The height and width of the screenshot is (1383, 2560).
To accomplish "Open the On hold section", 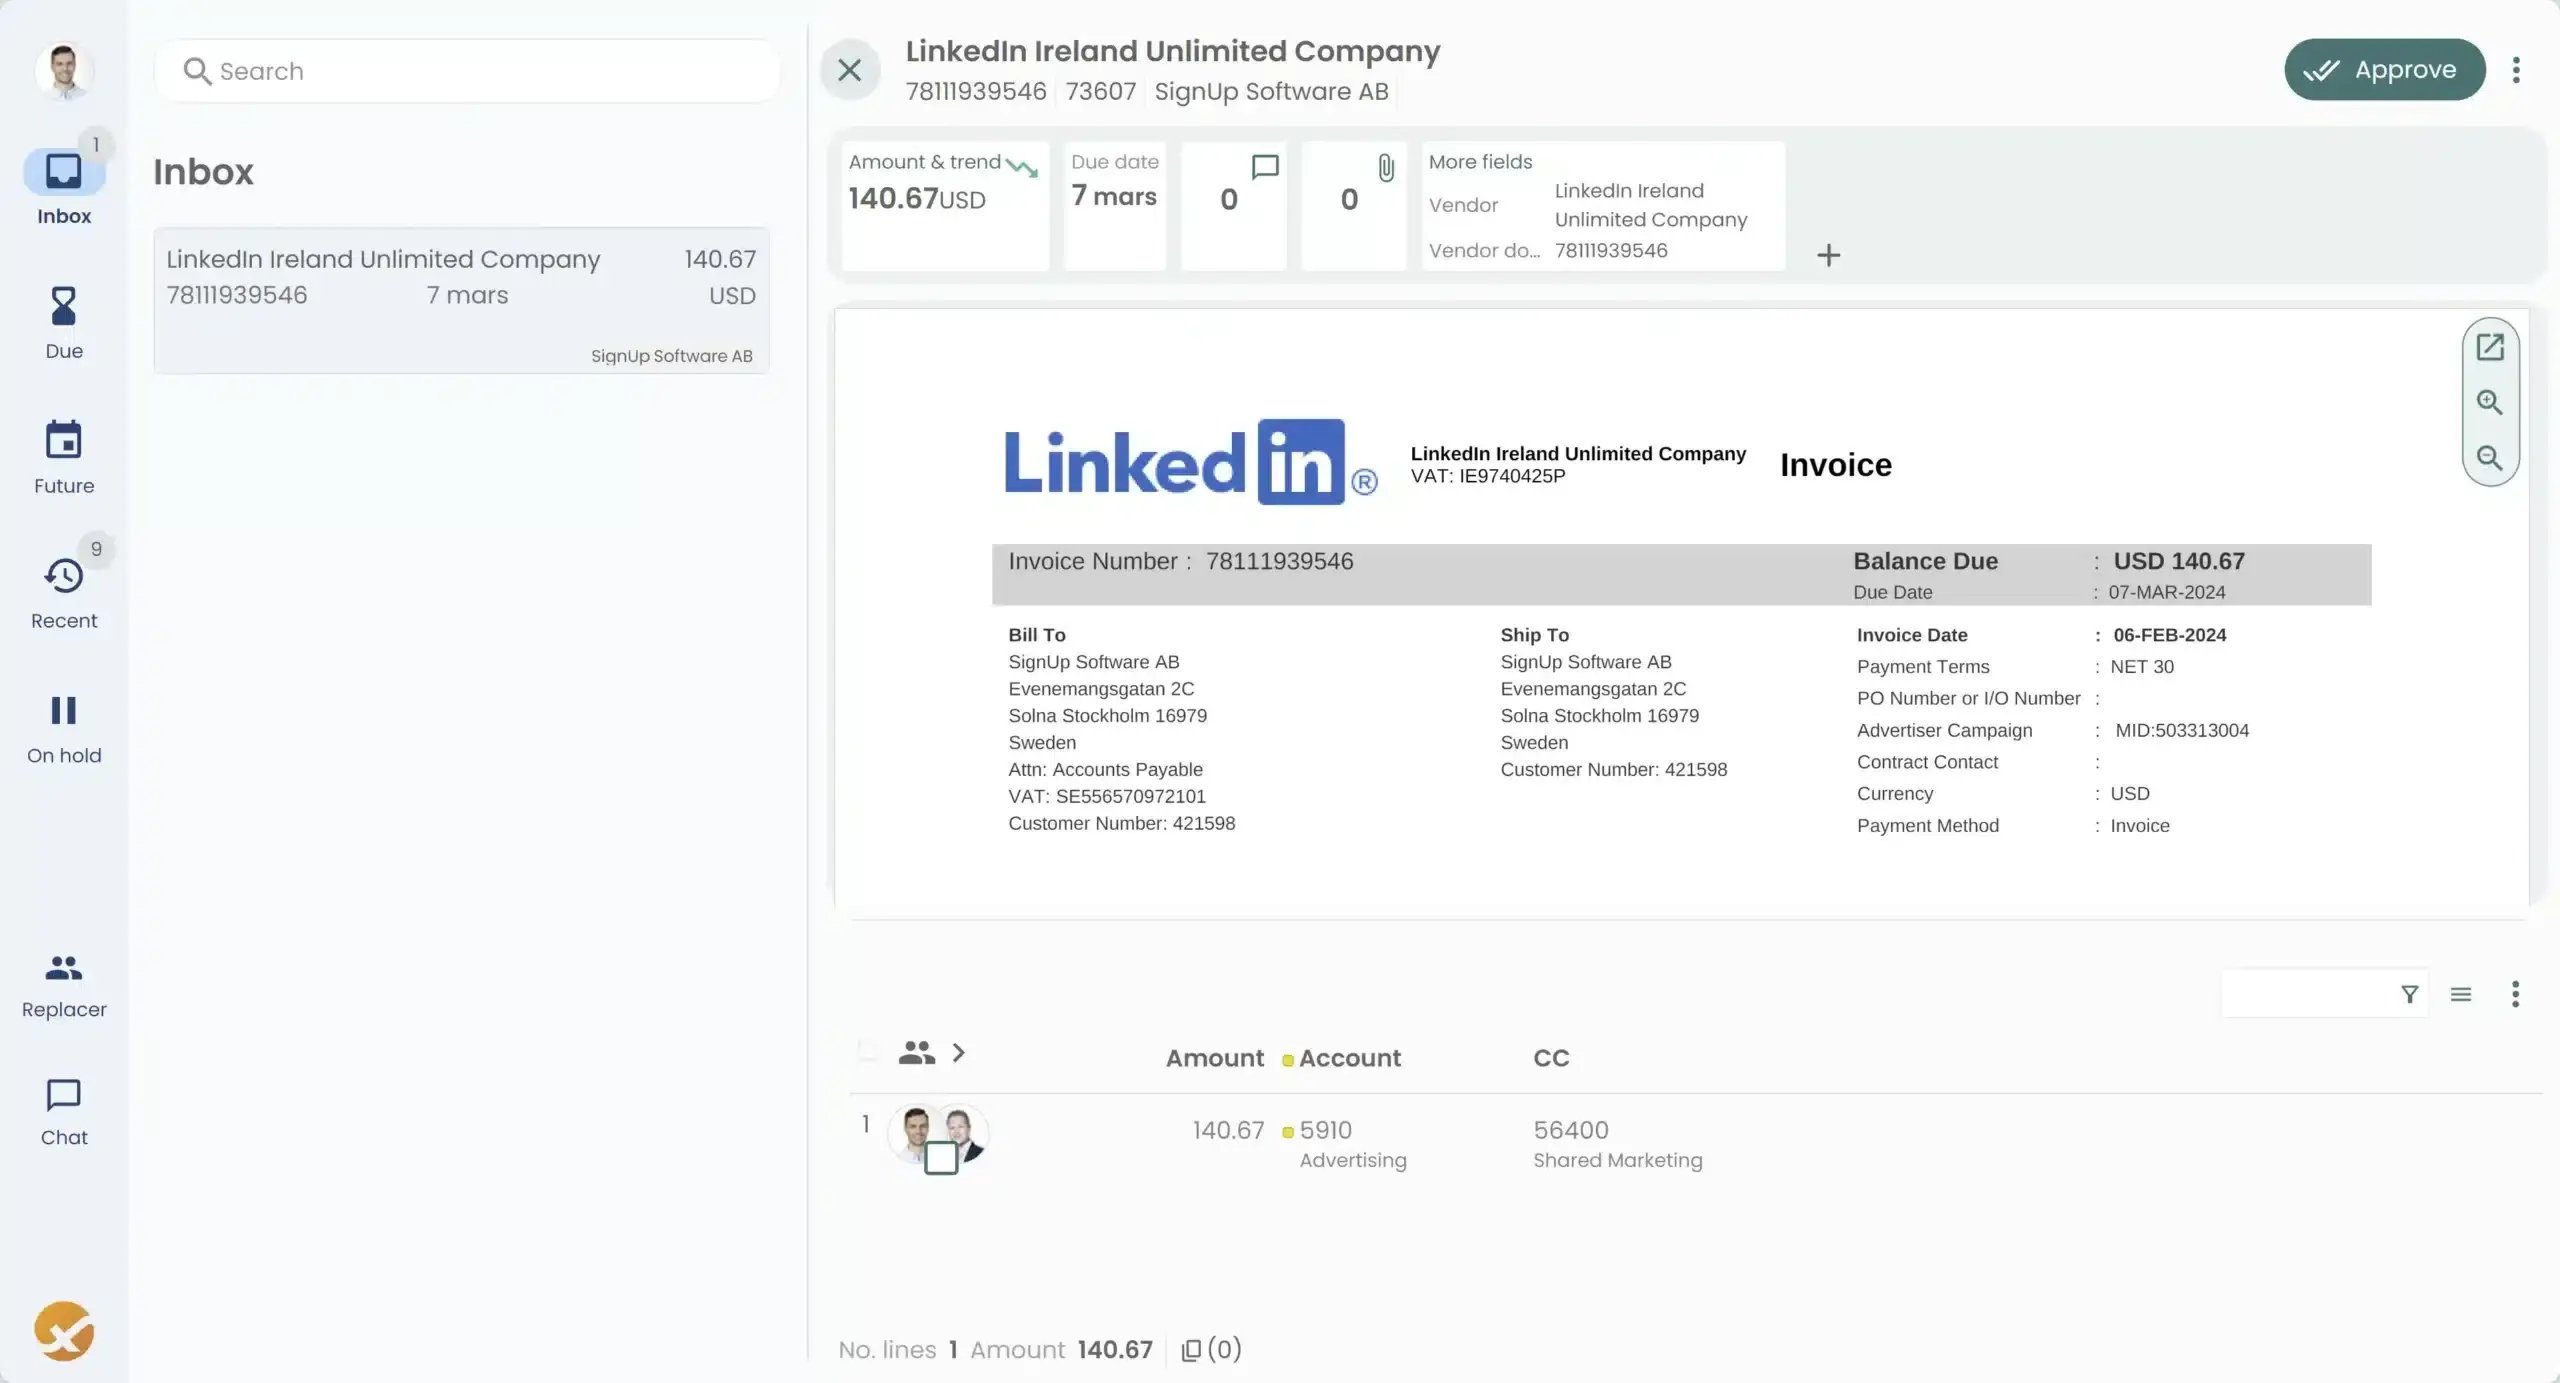I will click(63, 718).
